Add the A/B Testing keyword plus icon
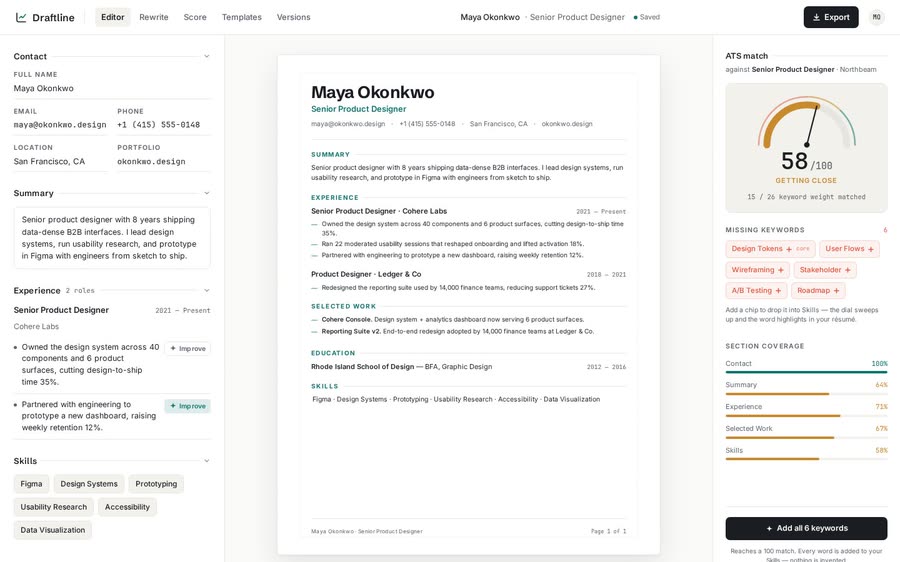This screenshot has height=562, width=900. tap(778, 290)
